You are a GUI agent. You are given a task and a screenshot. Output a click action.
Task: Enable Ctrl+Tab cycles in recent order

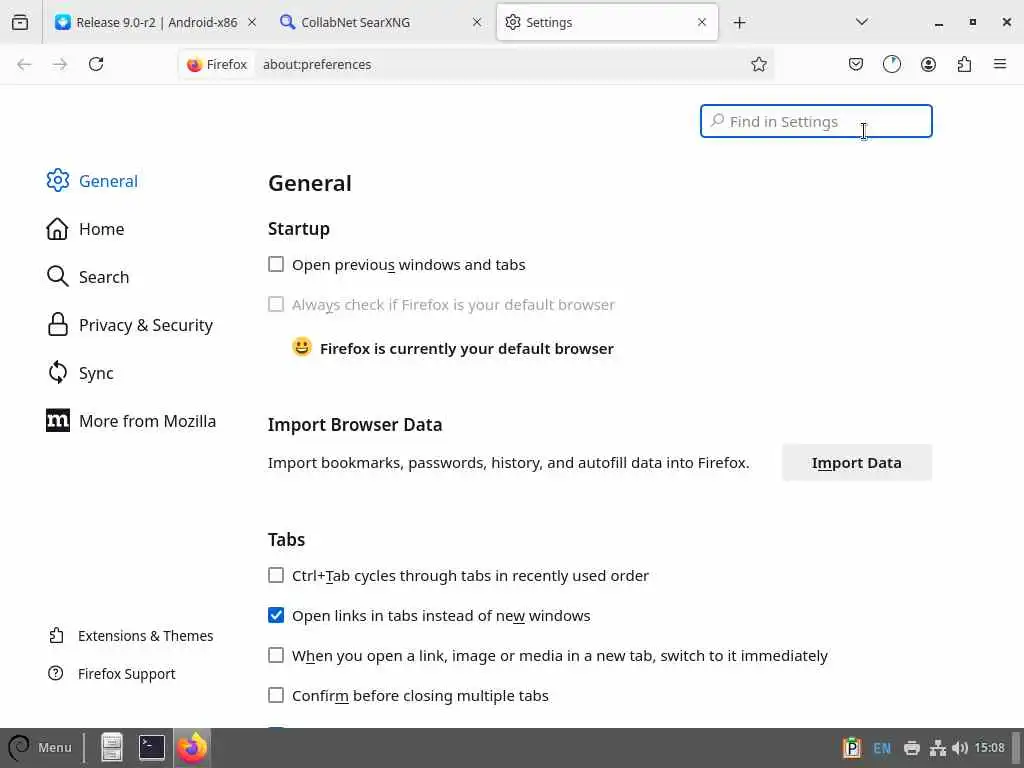click(276, 575)
